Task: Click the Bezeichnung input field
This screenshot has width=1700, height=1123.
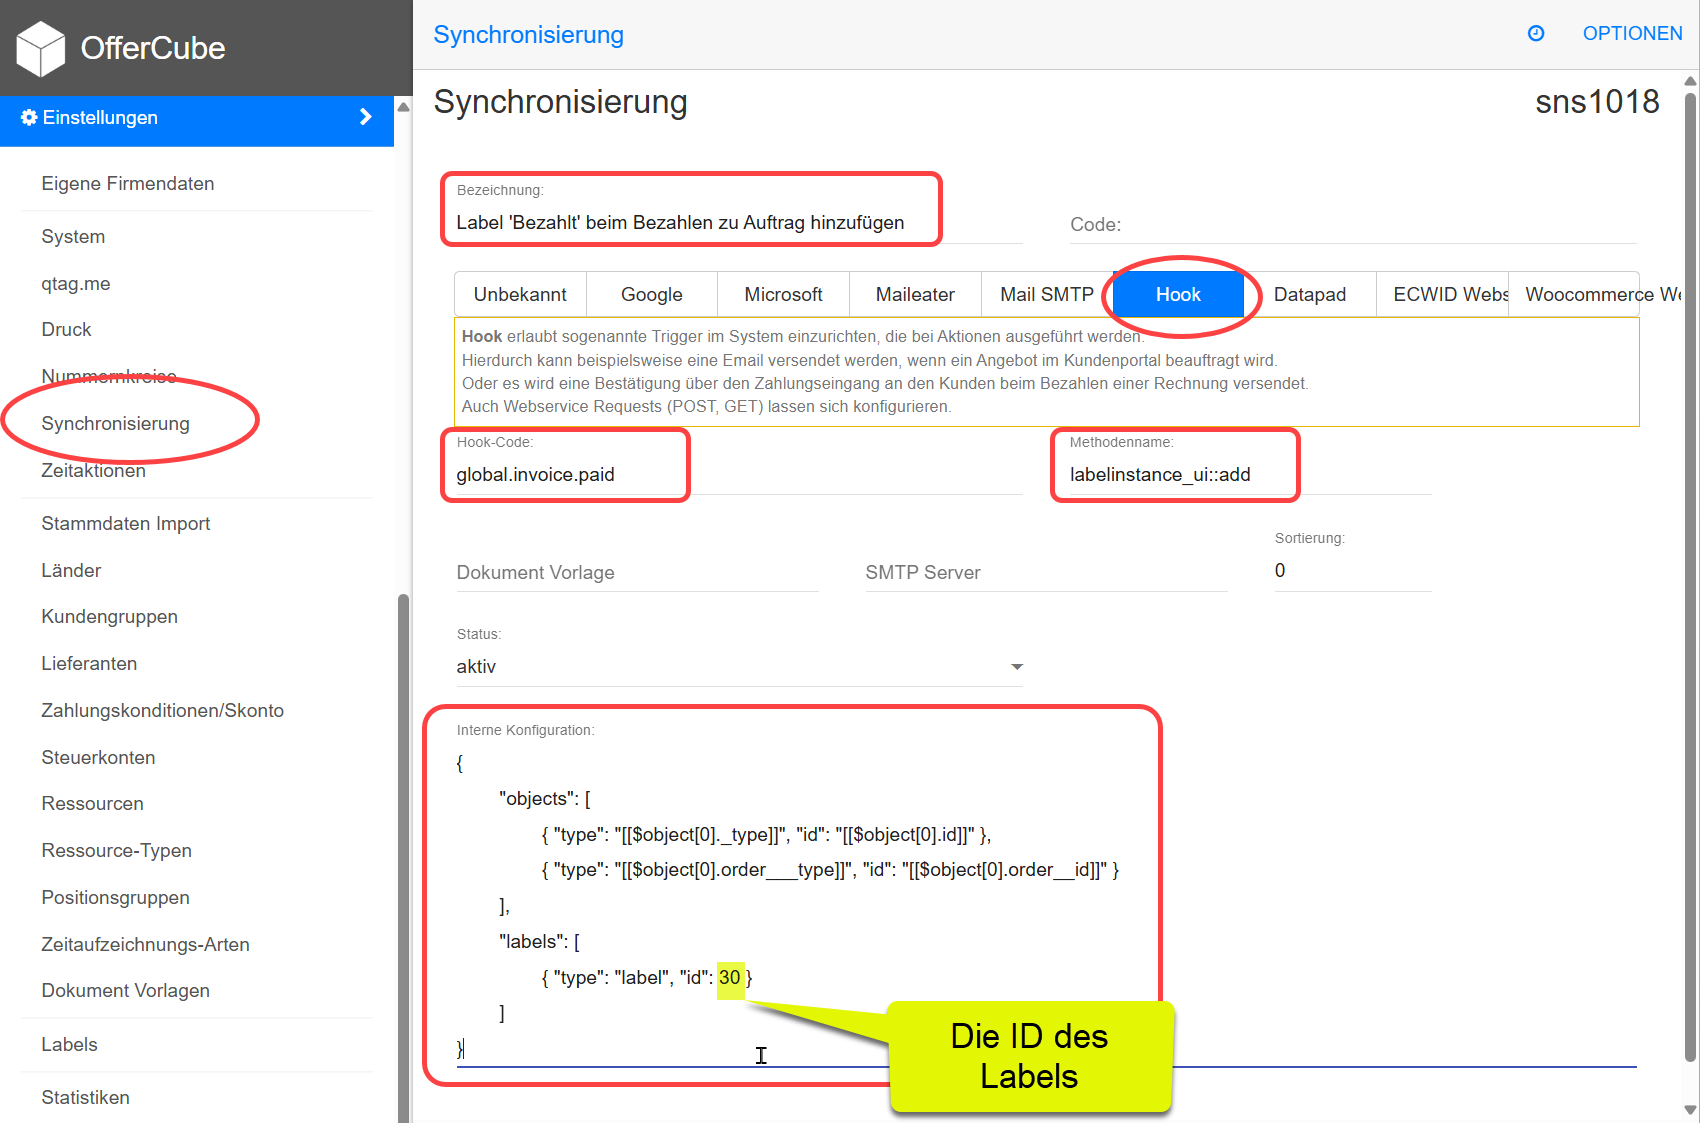Action: (739, 222)
